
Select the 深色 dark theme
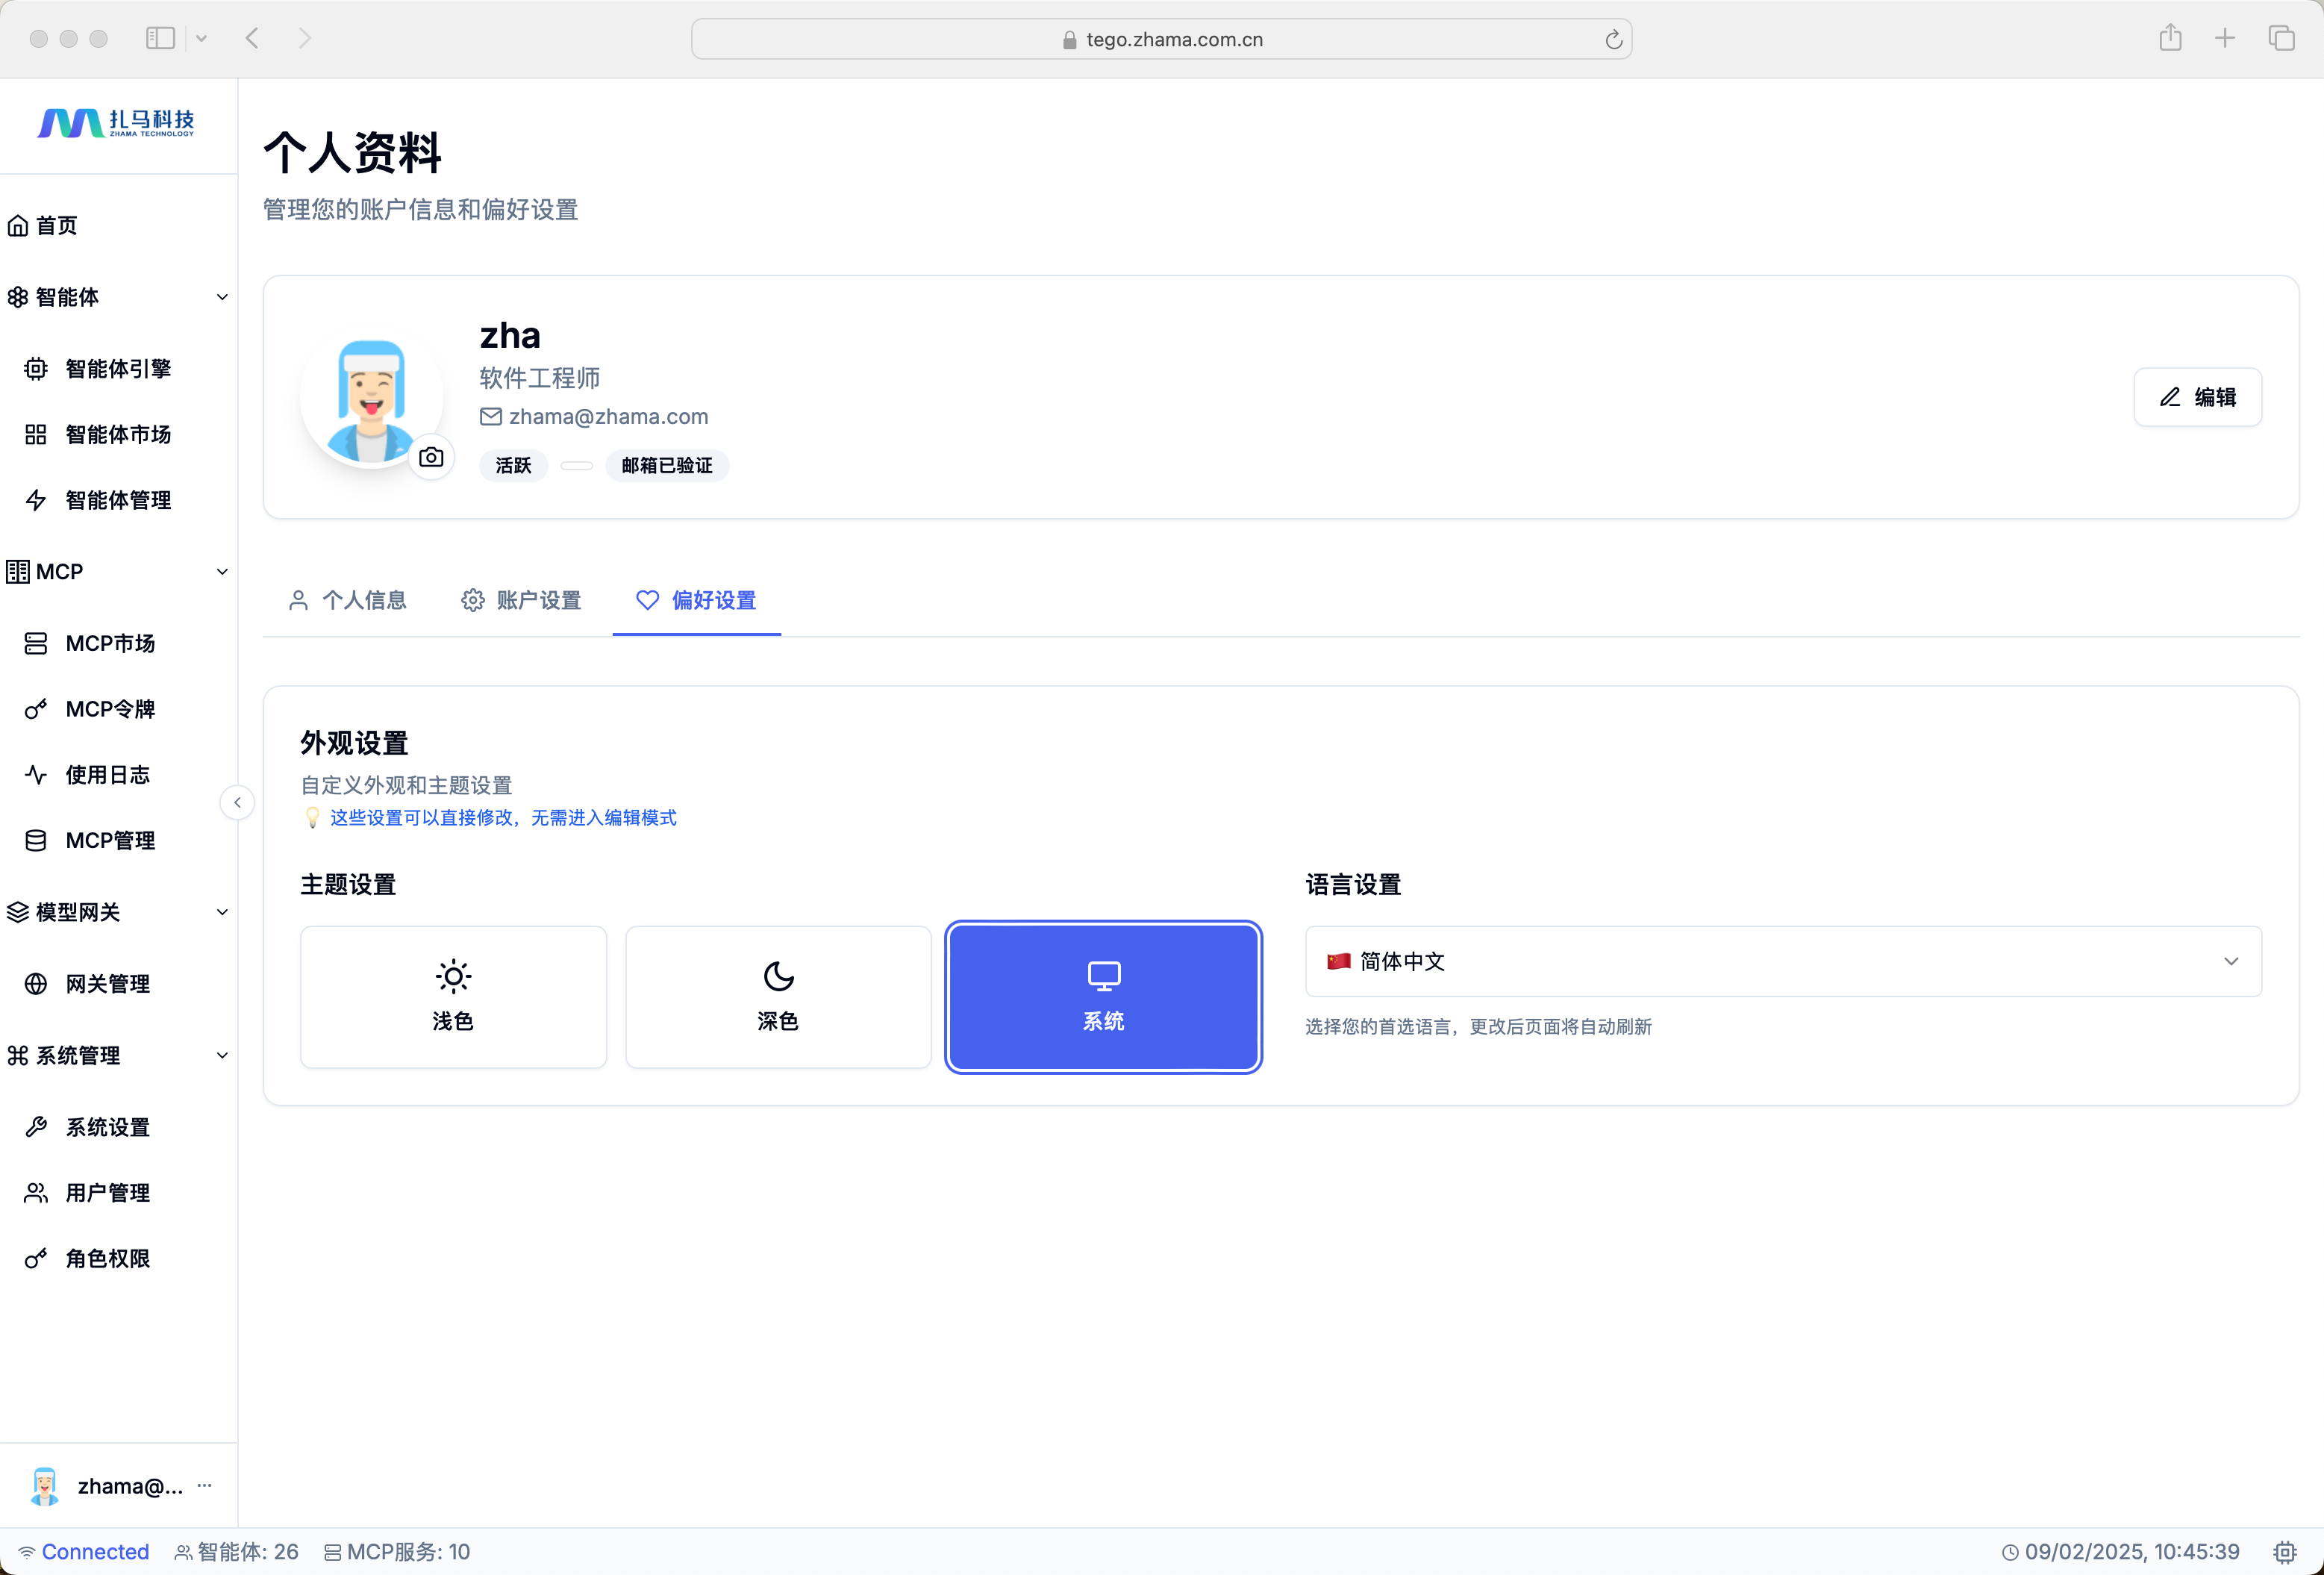pos(778,996)
